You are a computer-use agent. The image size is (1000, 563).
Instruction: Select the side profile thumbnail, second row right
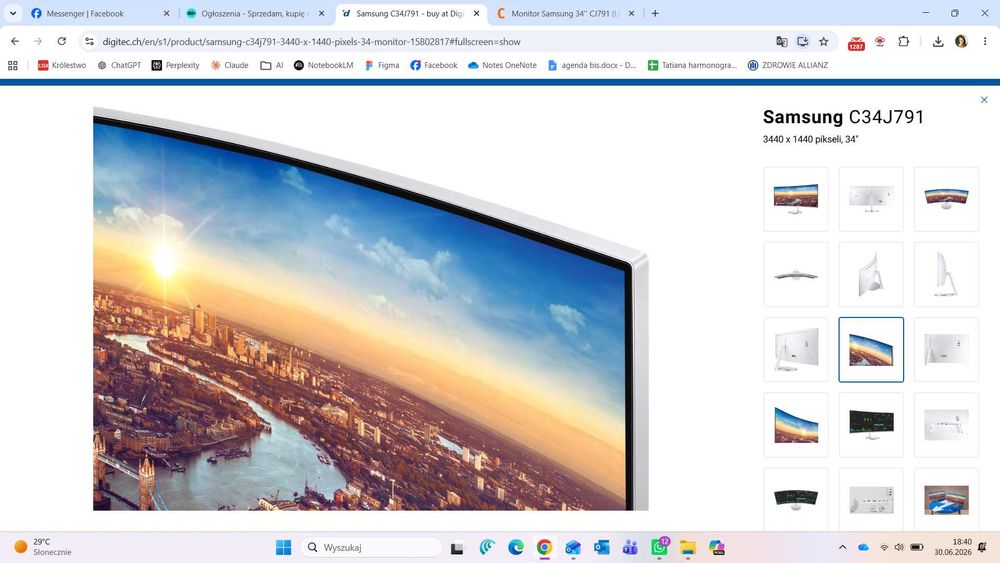pyautogui.click(x=946, y=274)
